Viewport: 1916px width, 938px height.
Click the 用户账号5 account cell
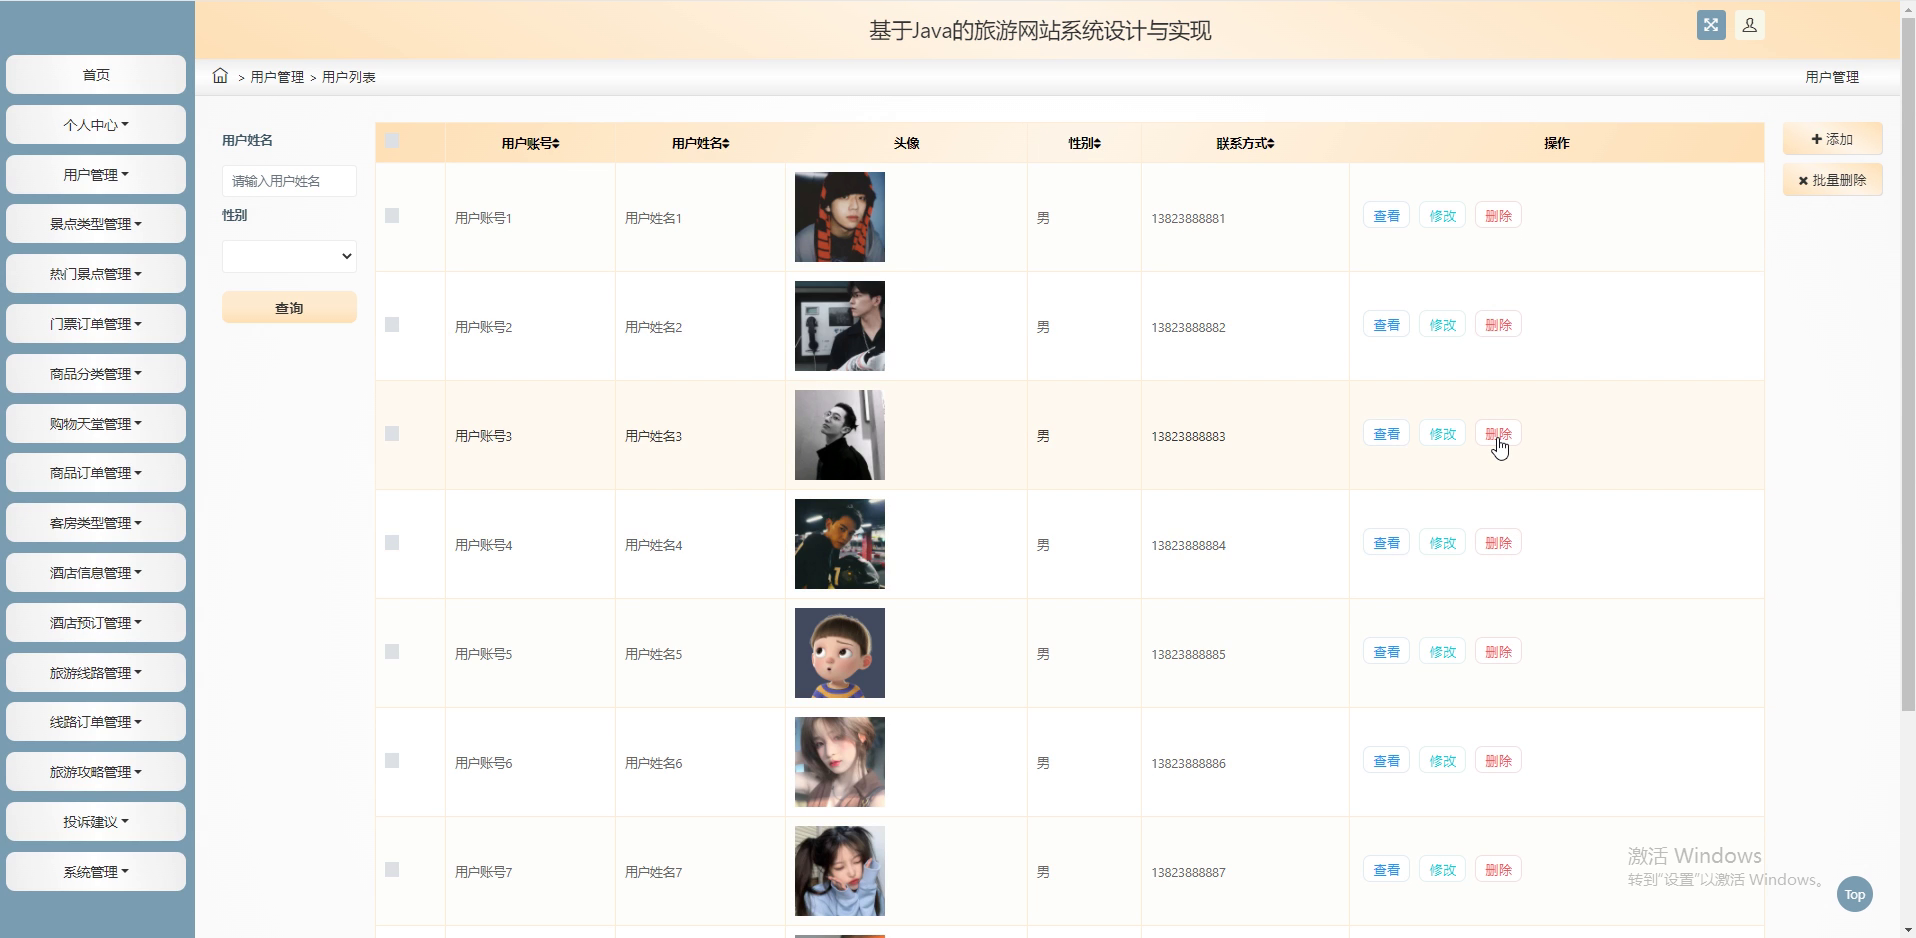[x=484, y=654]
